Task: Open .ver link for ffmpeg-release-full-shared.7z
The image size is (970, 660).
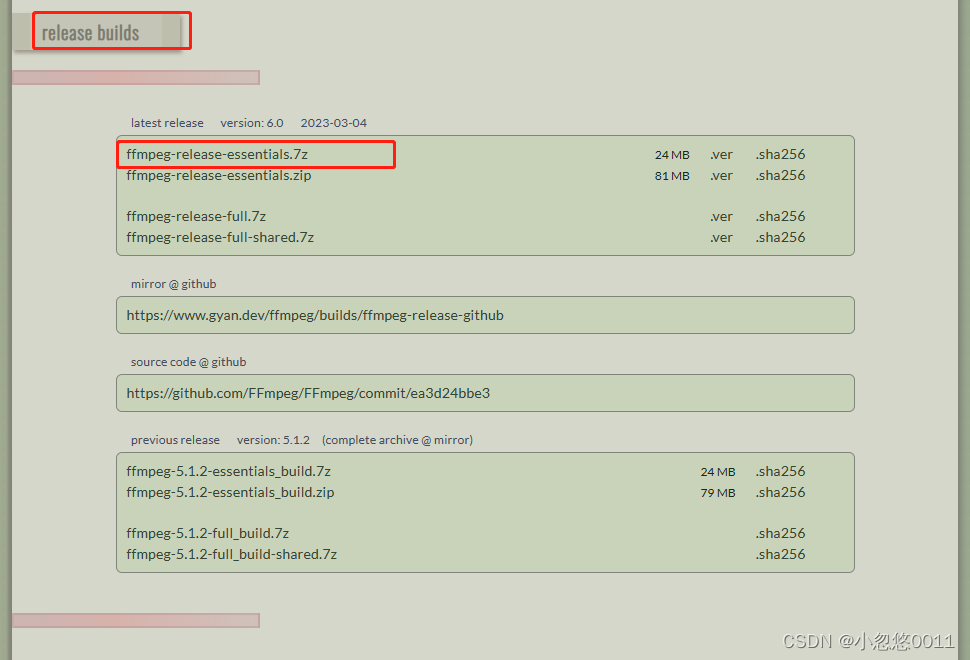Action: 721,237
